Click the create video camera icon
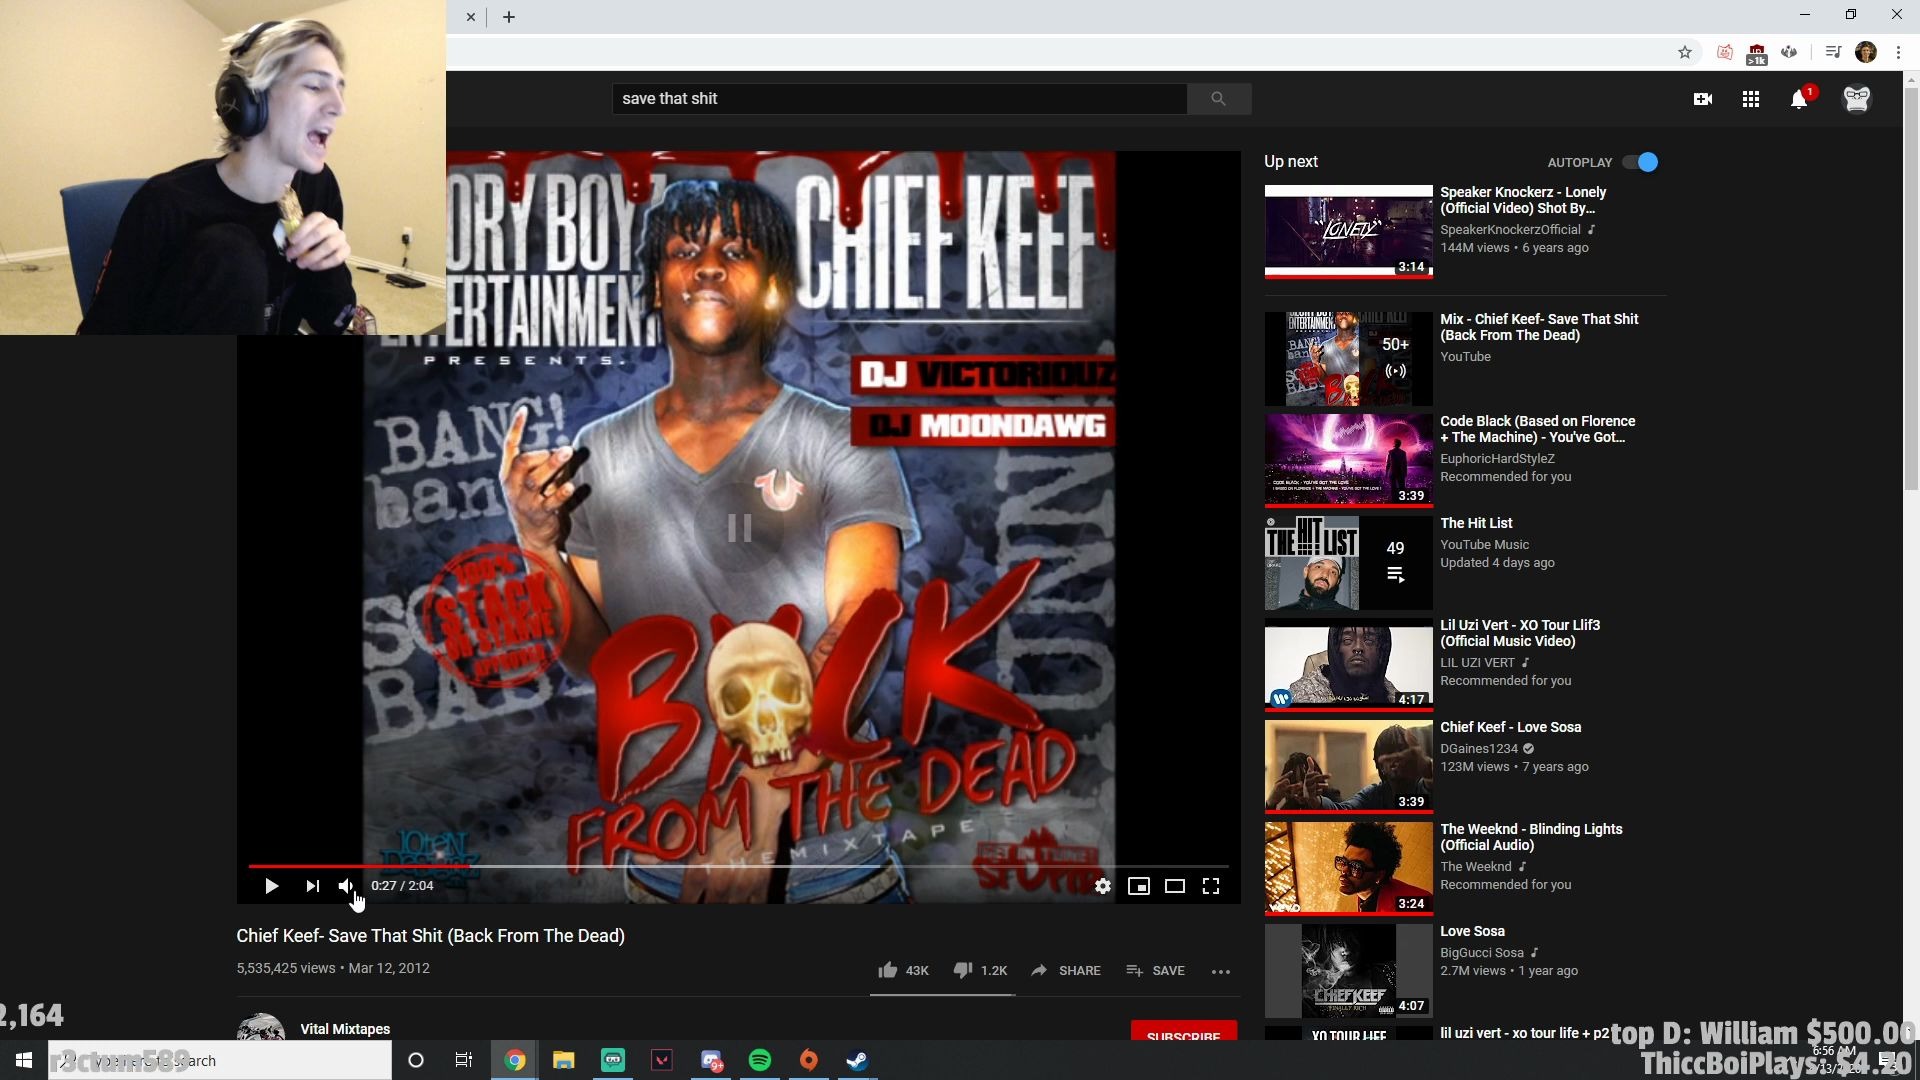This screenshot has width=1920, height=1080. [1702, 99]
